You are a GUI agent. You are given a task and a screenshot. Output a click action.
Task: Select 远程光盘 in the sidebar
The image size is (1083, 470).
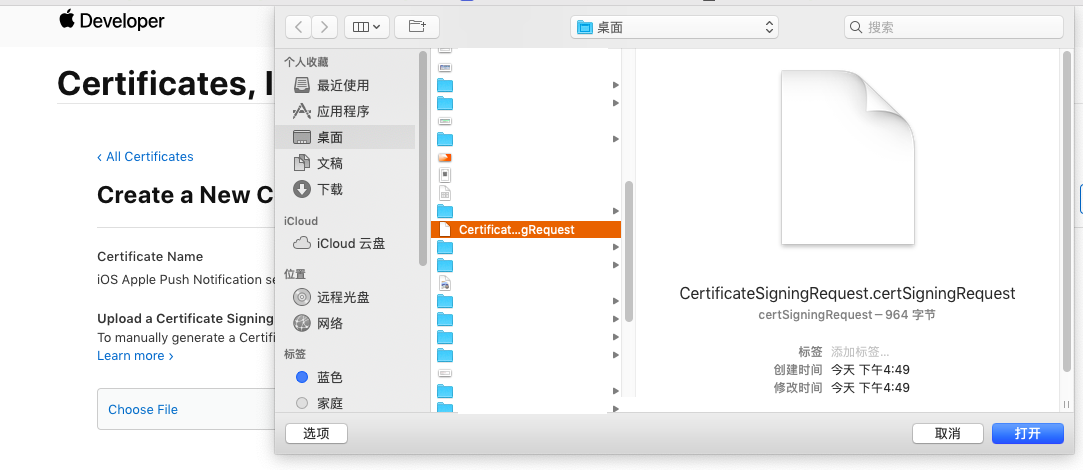point(345,297)
